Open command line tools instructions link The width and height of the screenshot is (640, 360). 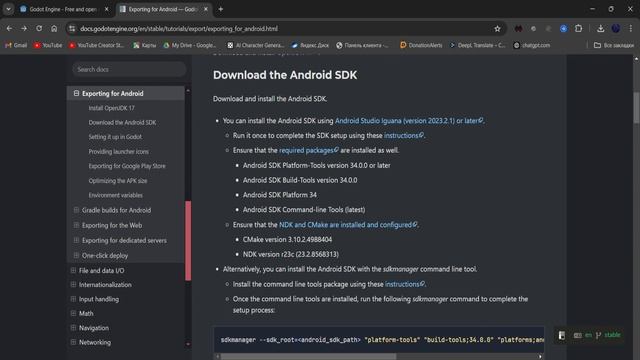(405, 284)
